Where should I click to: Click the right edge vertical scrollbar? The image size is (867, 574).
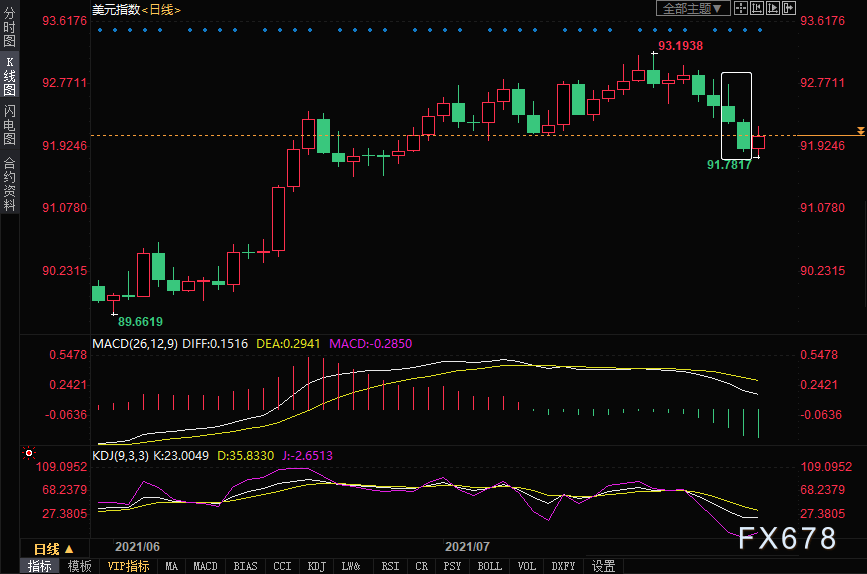[865, 253]
